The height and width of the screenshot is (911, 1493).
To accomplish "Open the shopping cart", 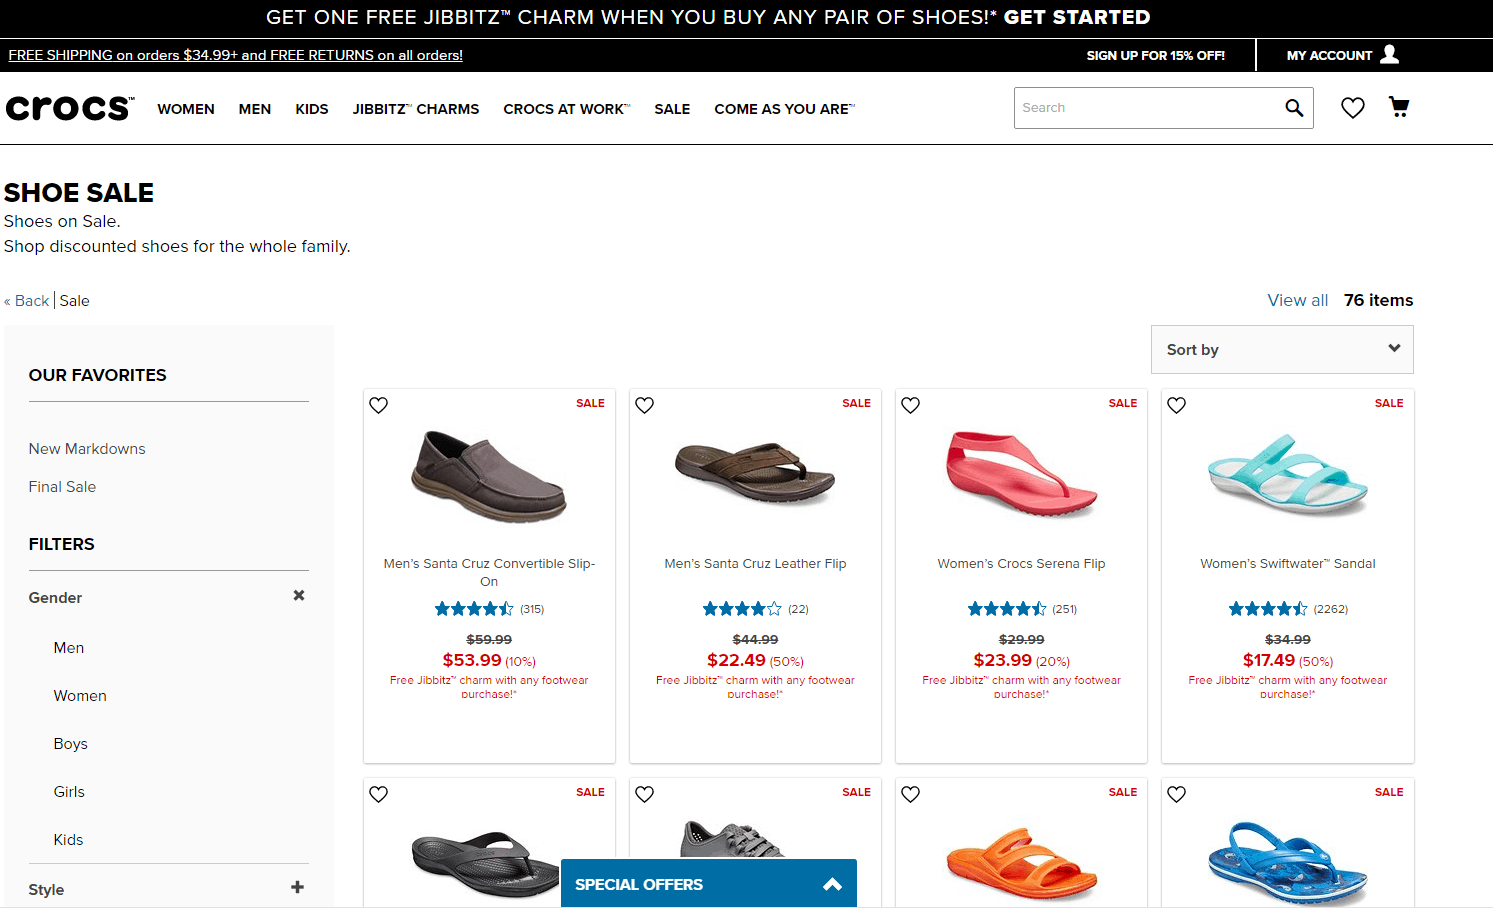I will 1399,107.
